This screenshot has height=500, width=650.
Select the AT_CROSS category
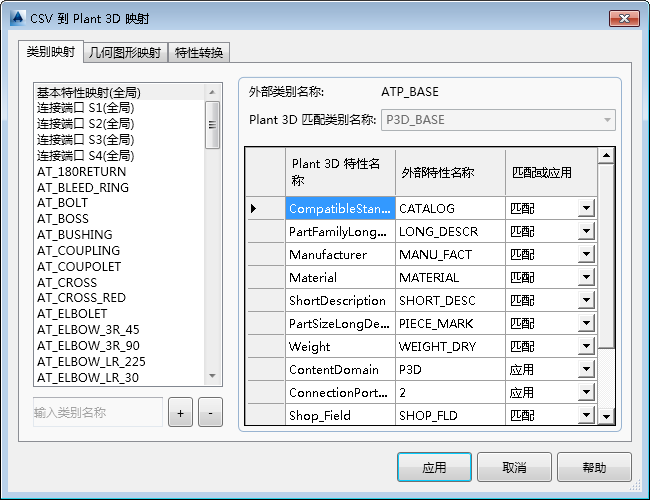pyautogui.click(x=119, y=282)
